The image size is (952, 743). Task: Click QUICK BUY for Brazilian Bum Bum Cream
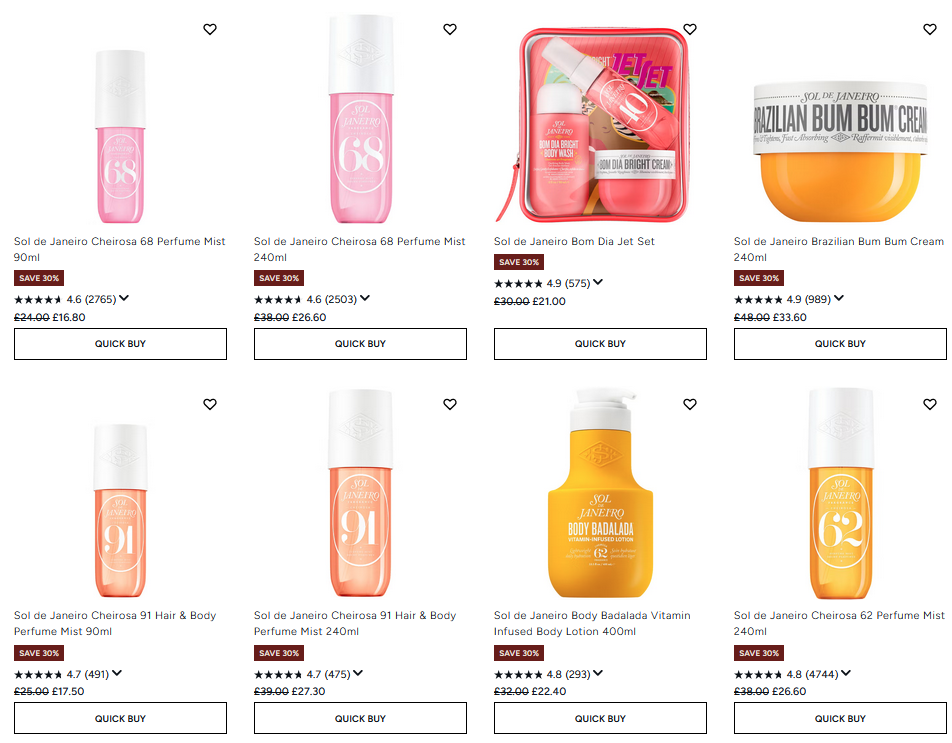click(x=840, y=343)
